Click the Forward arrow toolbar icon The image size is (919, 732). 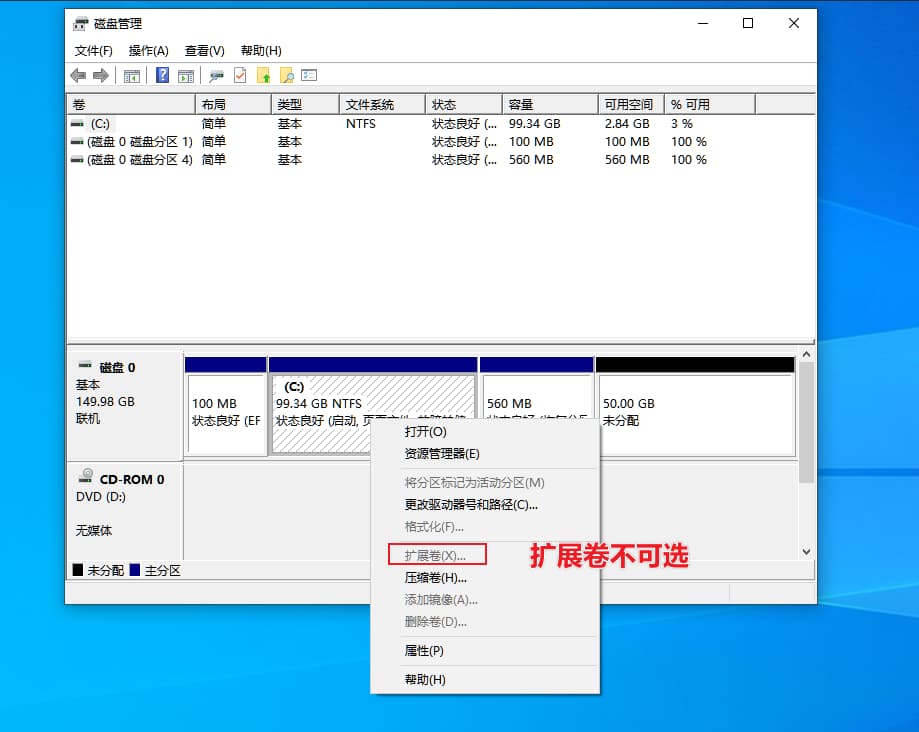[101, 76]
